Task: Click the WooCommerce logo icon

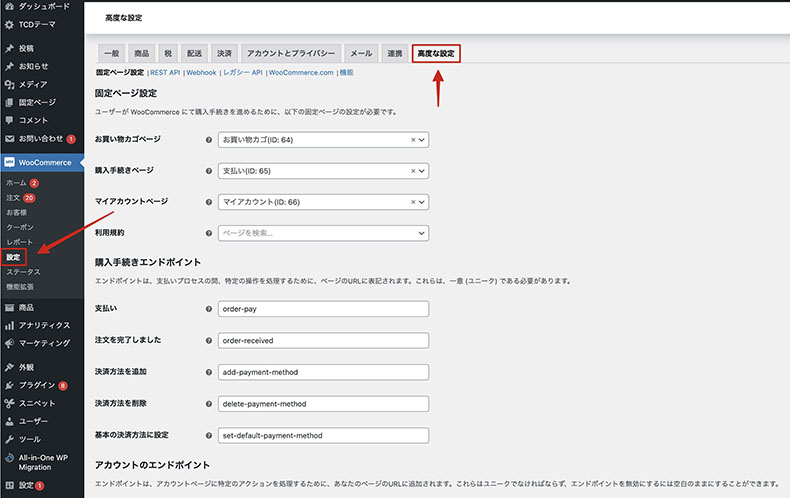Action: pos(9,162)
